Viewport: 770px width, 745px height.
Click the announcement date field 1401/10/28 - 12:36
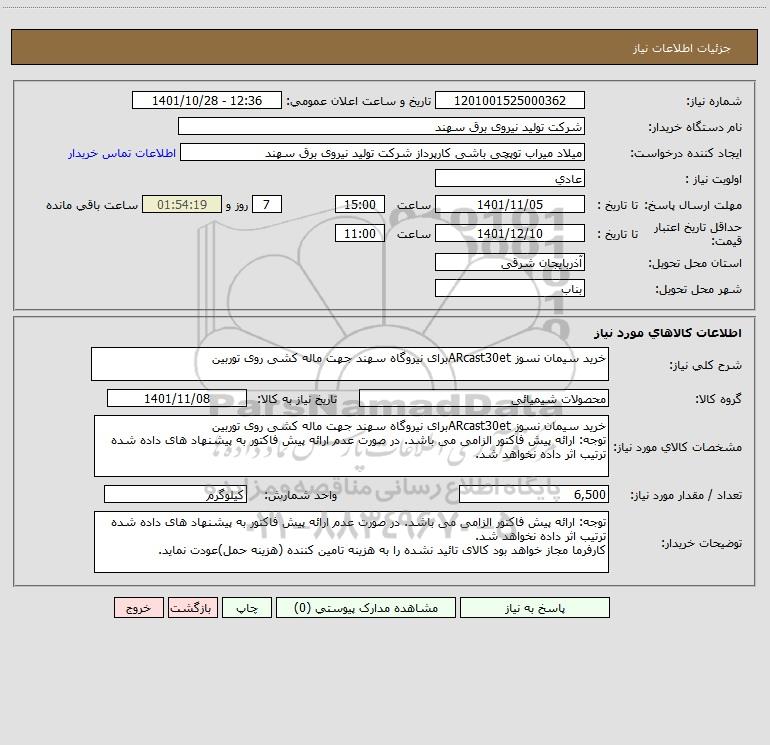(207, 100)
